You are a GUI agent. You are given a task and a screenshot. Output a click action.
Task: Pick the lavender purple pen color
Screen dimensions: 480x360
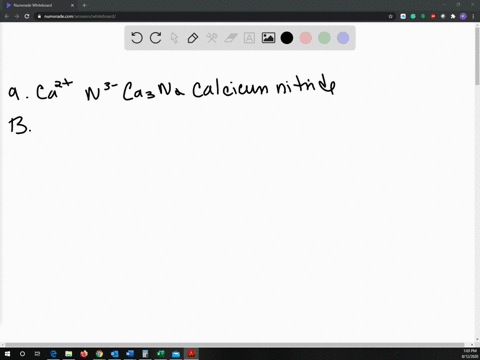[343, 38]
